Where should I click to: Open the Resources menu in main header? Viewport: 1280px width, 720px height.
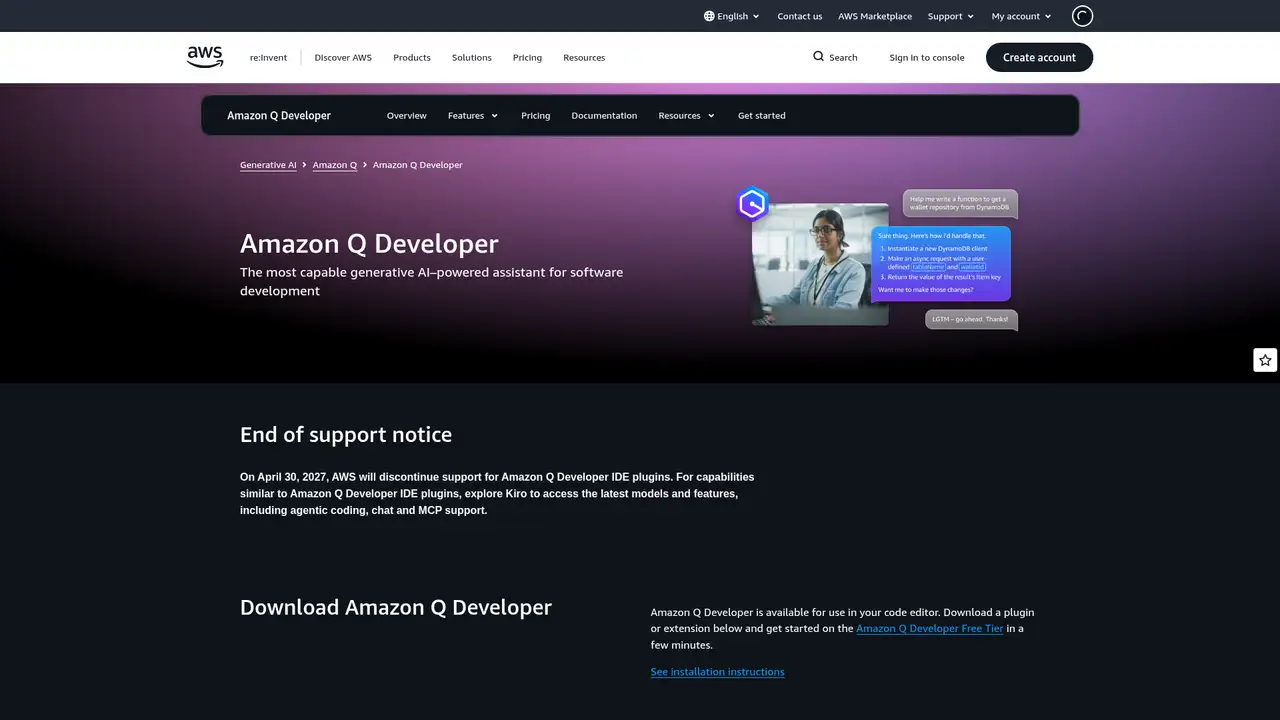[584, 58]
